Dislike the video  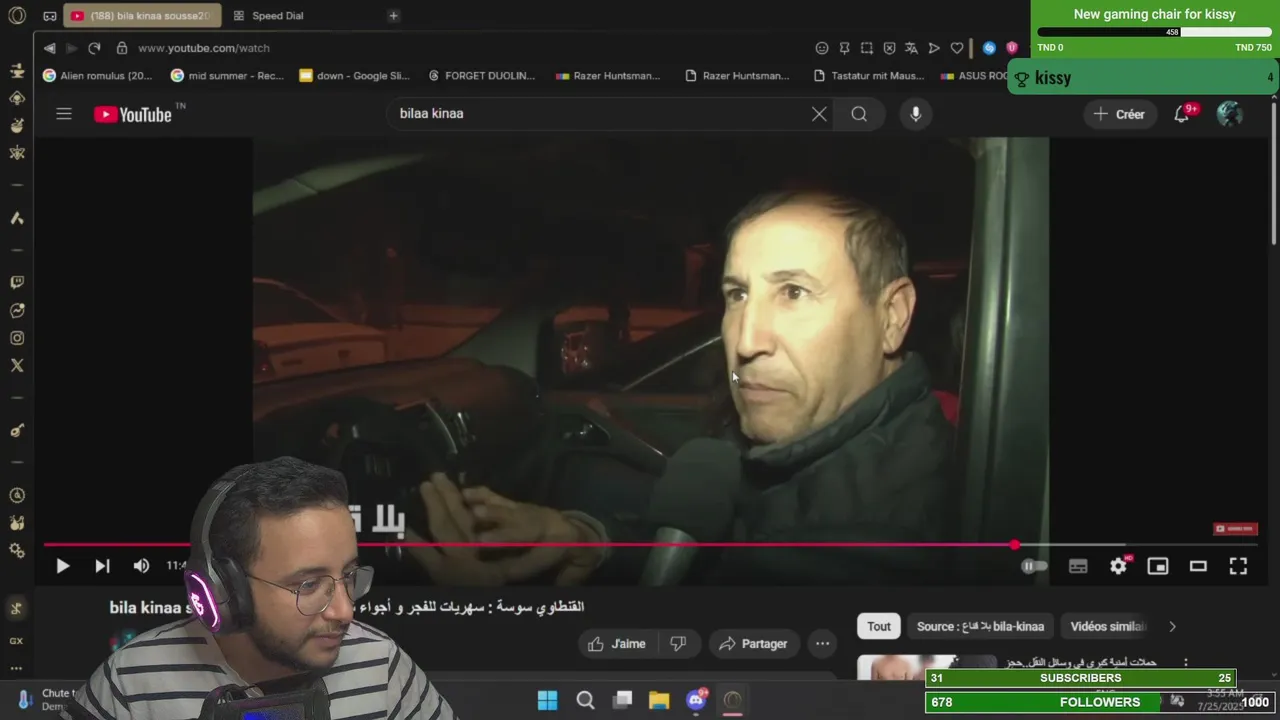[678, 644]
